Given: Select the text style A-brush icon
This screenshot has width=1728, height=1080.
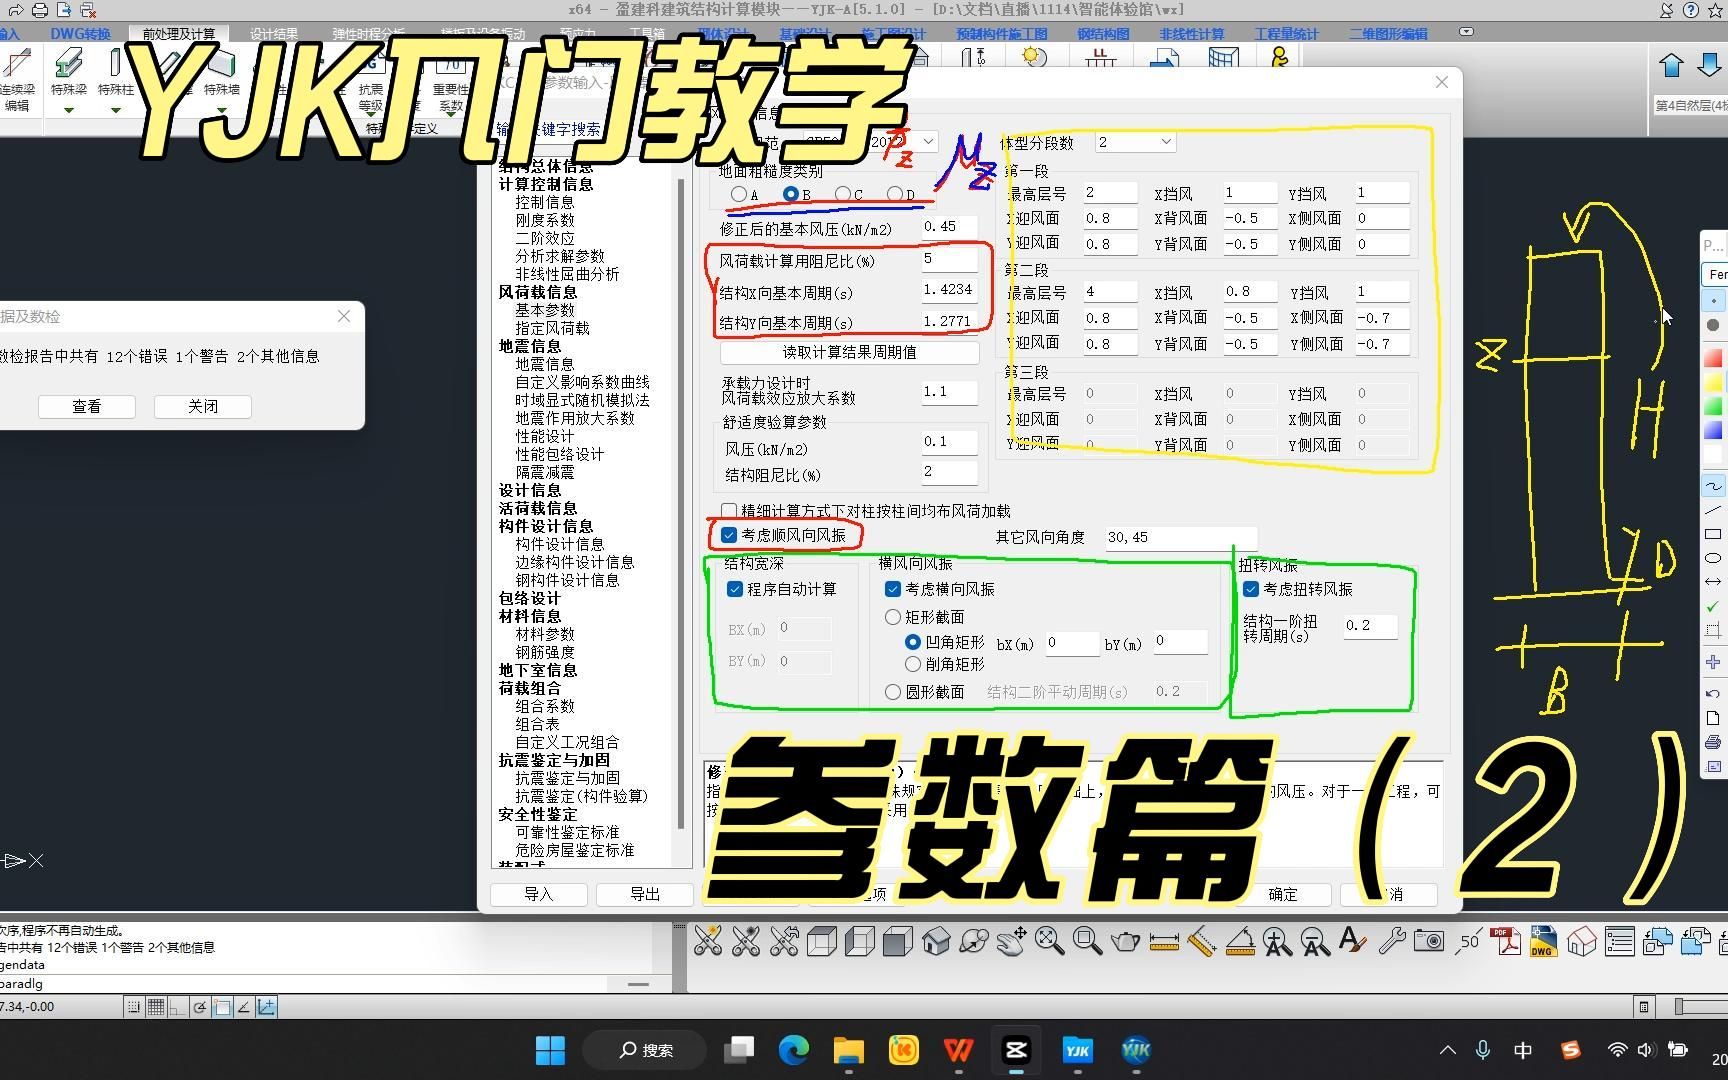Looking at the screenshot, I should point(1352,941).
